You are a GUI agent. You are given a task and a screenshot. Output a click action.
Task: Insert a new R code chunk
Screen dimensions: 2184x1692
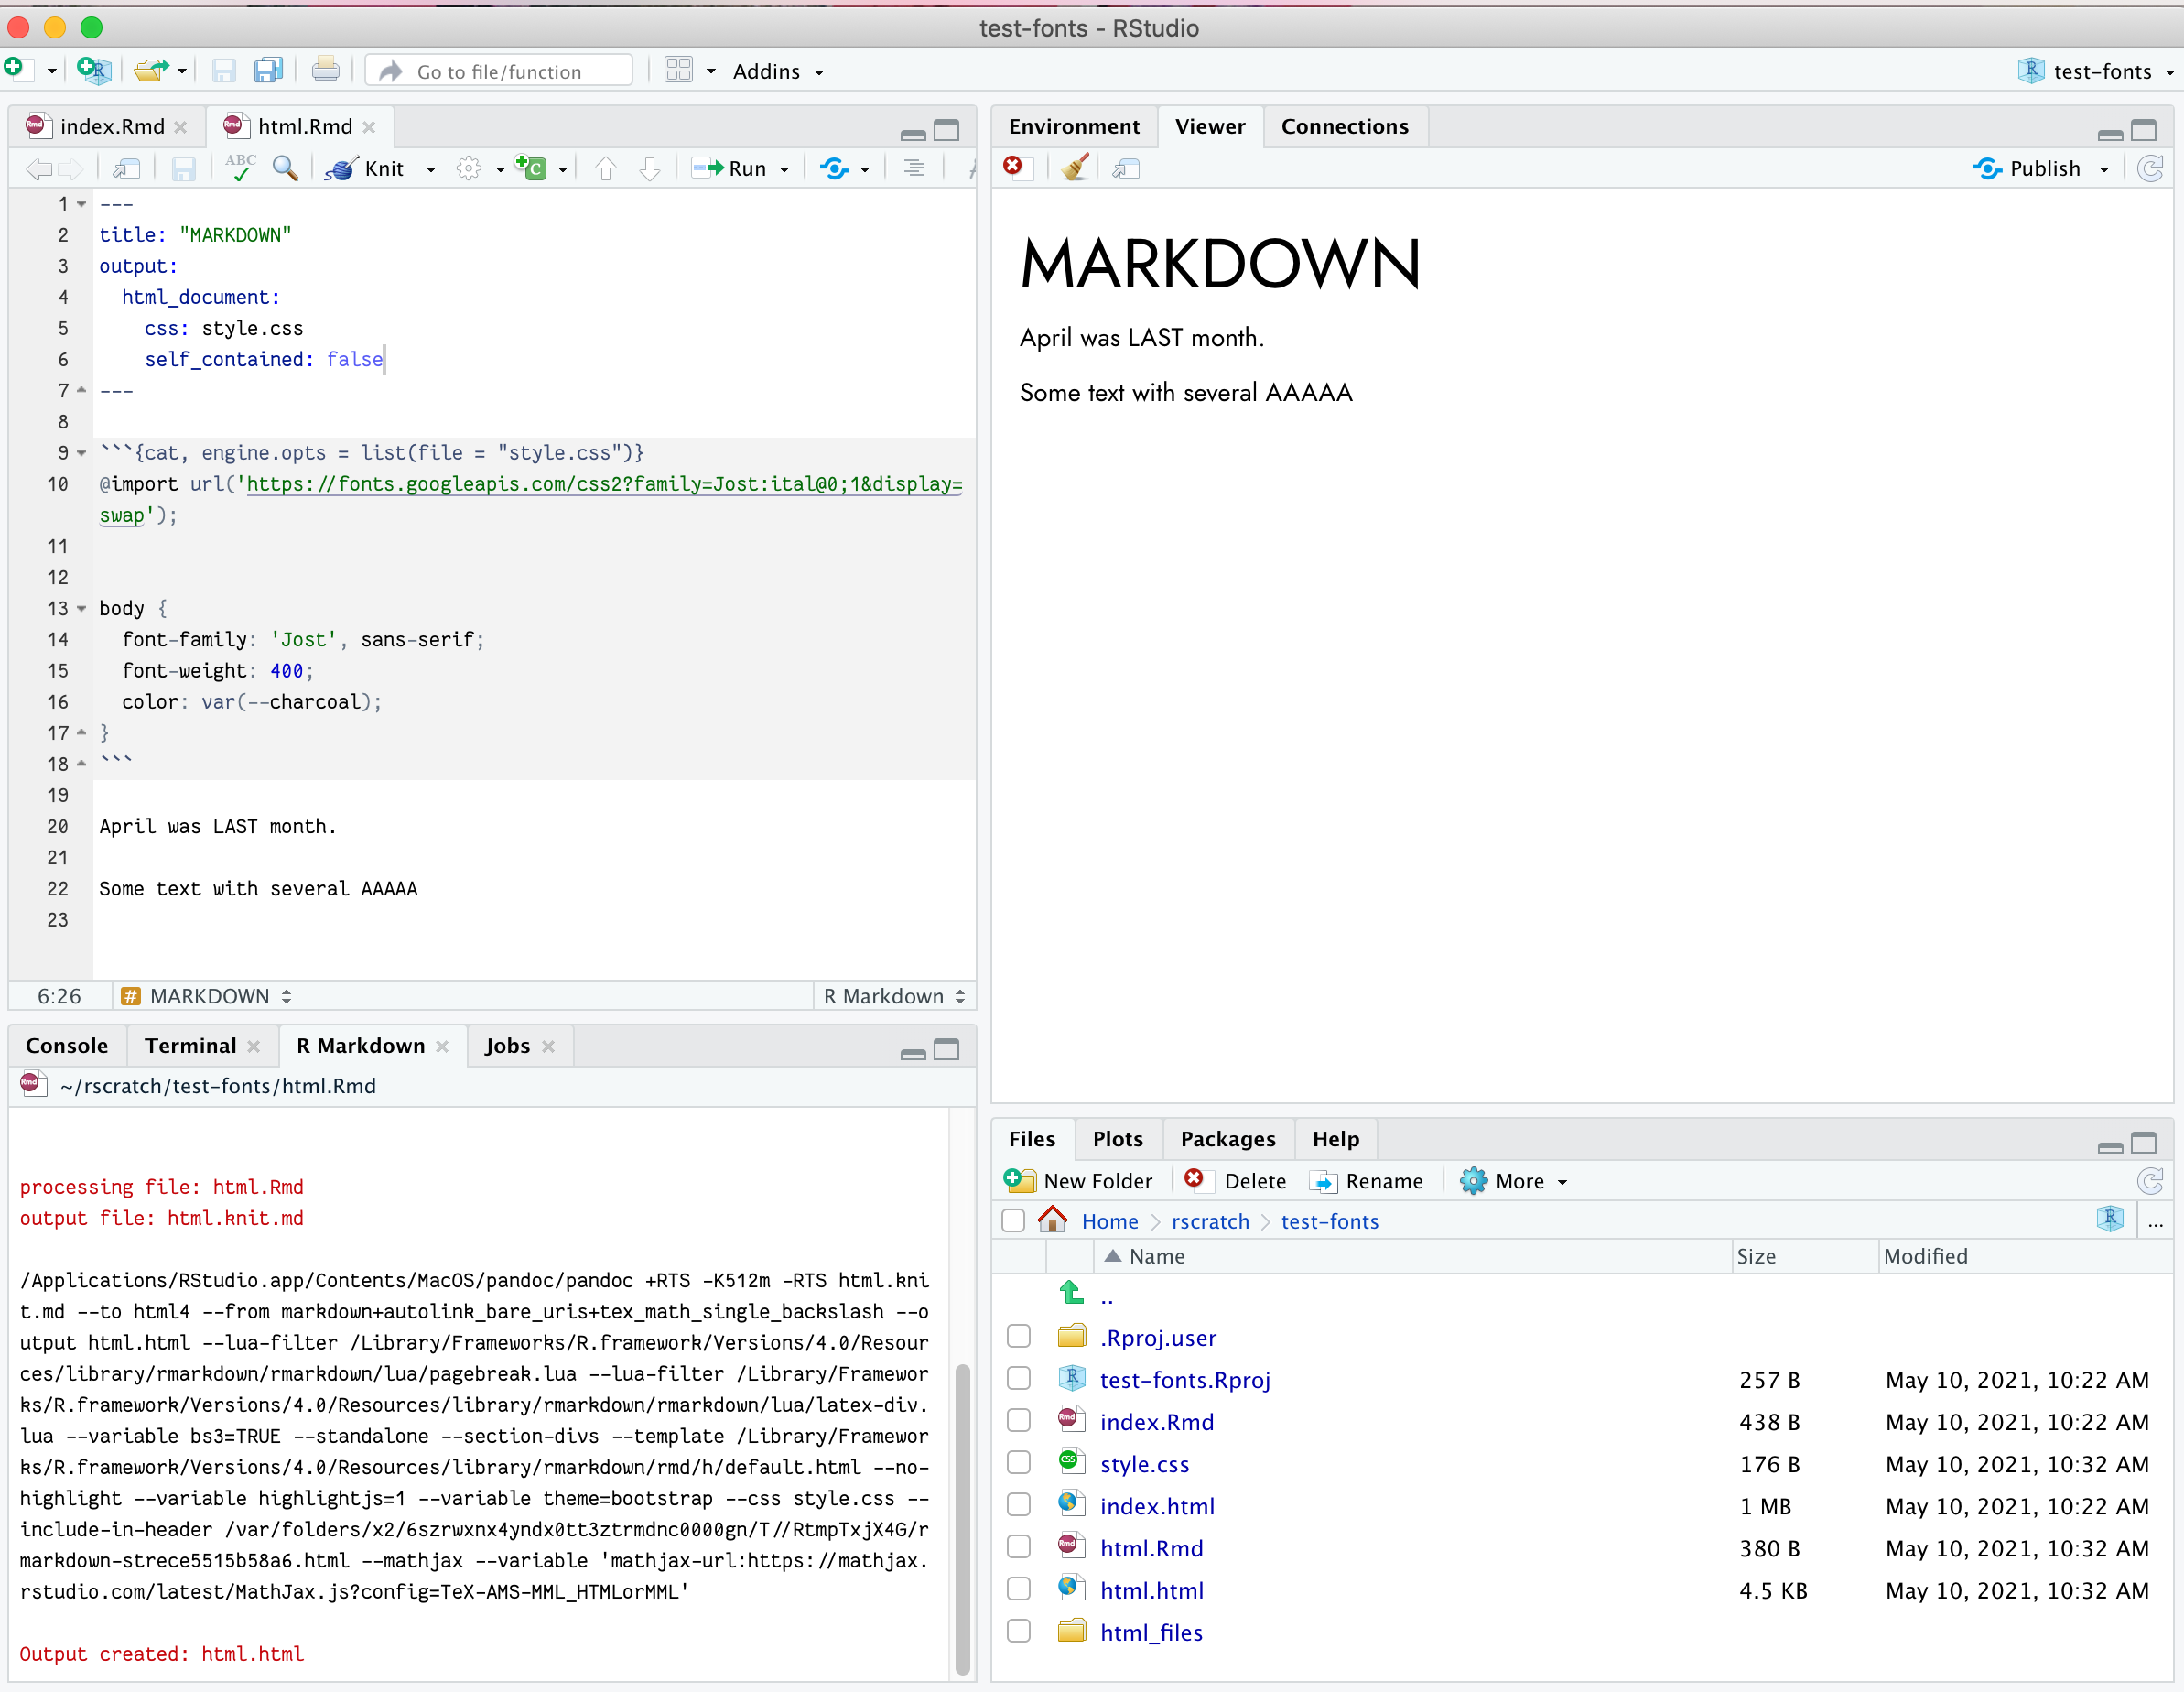coord(533,168)
